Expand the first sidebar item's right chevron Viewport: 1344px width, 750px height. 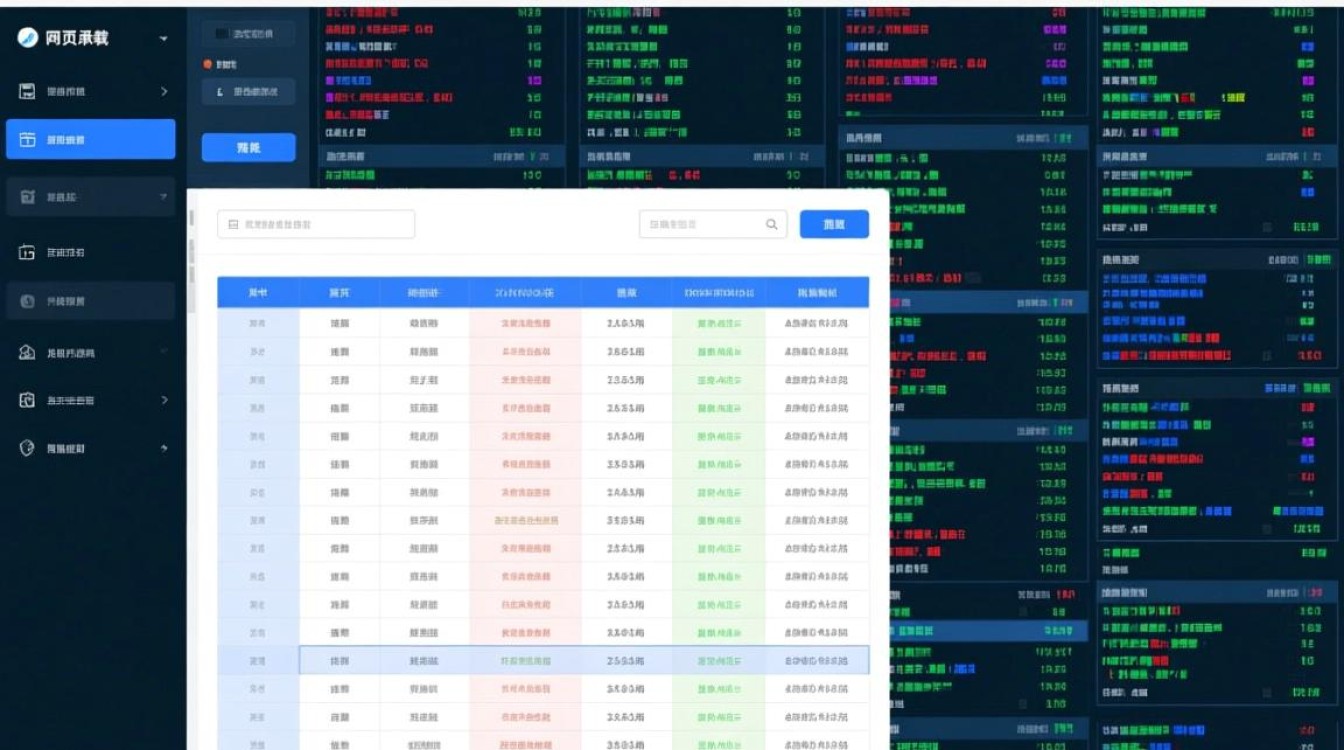coord(164,92)
